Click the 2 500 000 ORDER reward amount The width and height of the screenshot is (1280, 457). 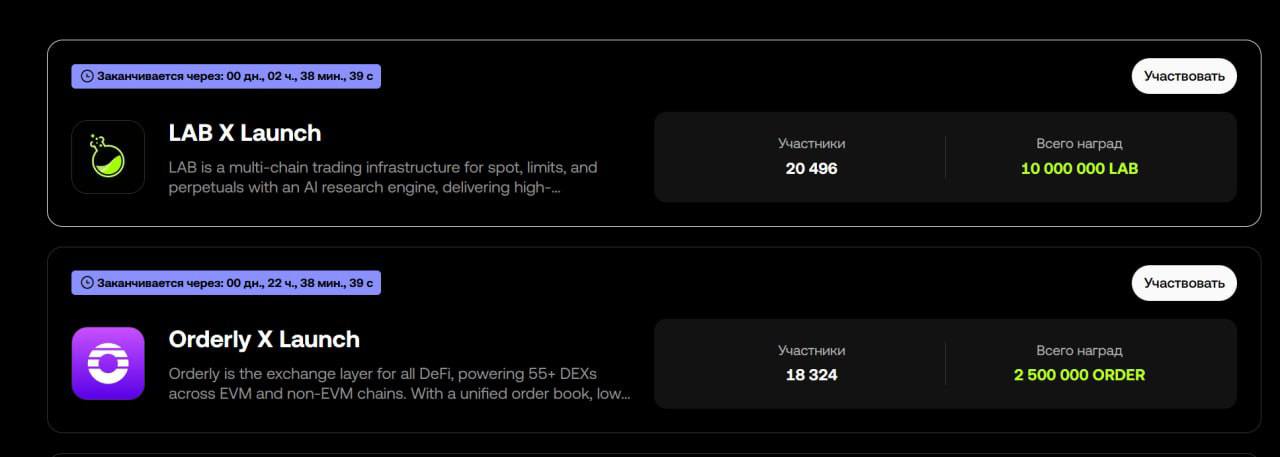[x=1079, y=375]
